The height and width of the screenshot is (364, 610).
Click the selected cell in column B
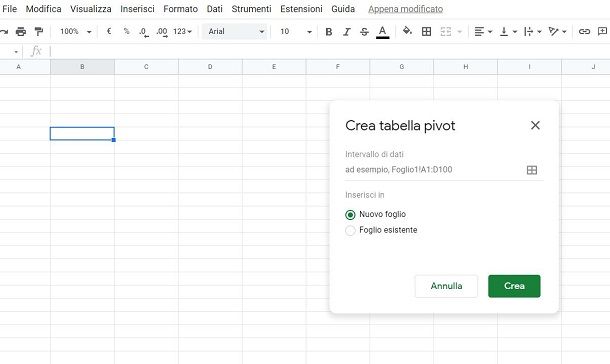(x=82, y=133)
